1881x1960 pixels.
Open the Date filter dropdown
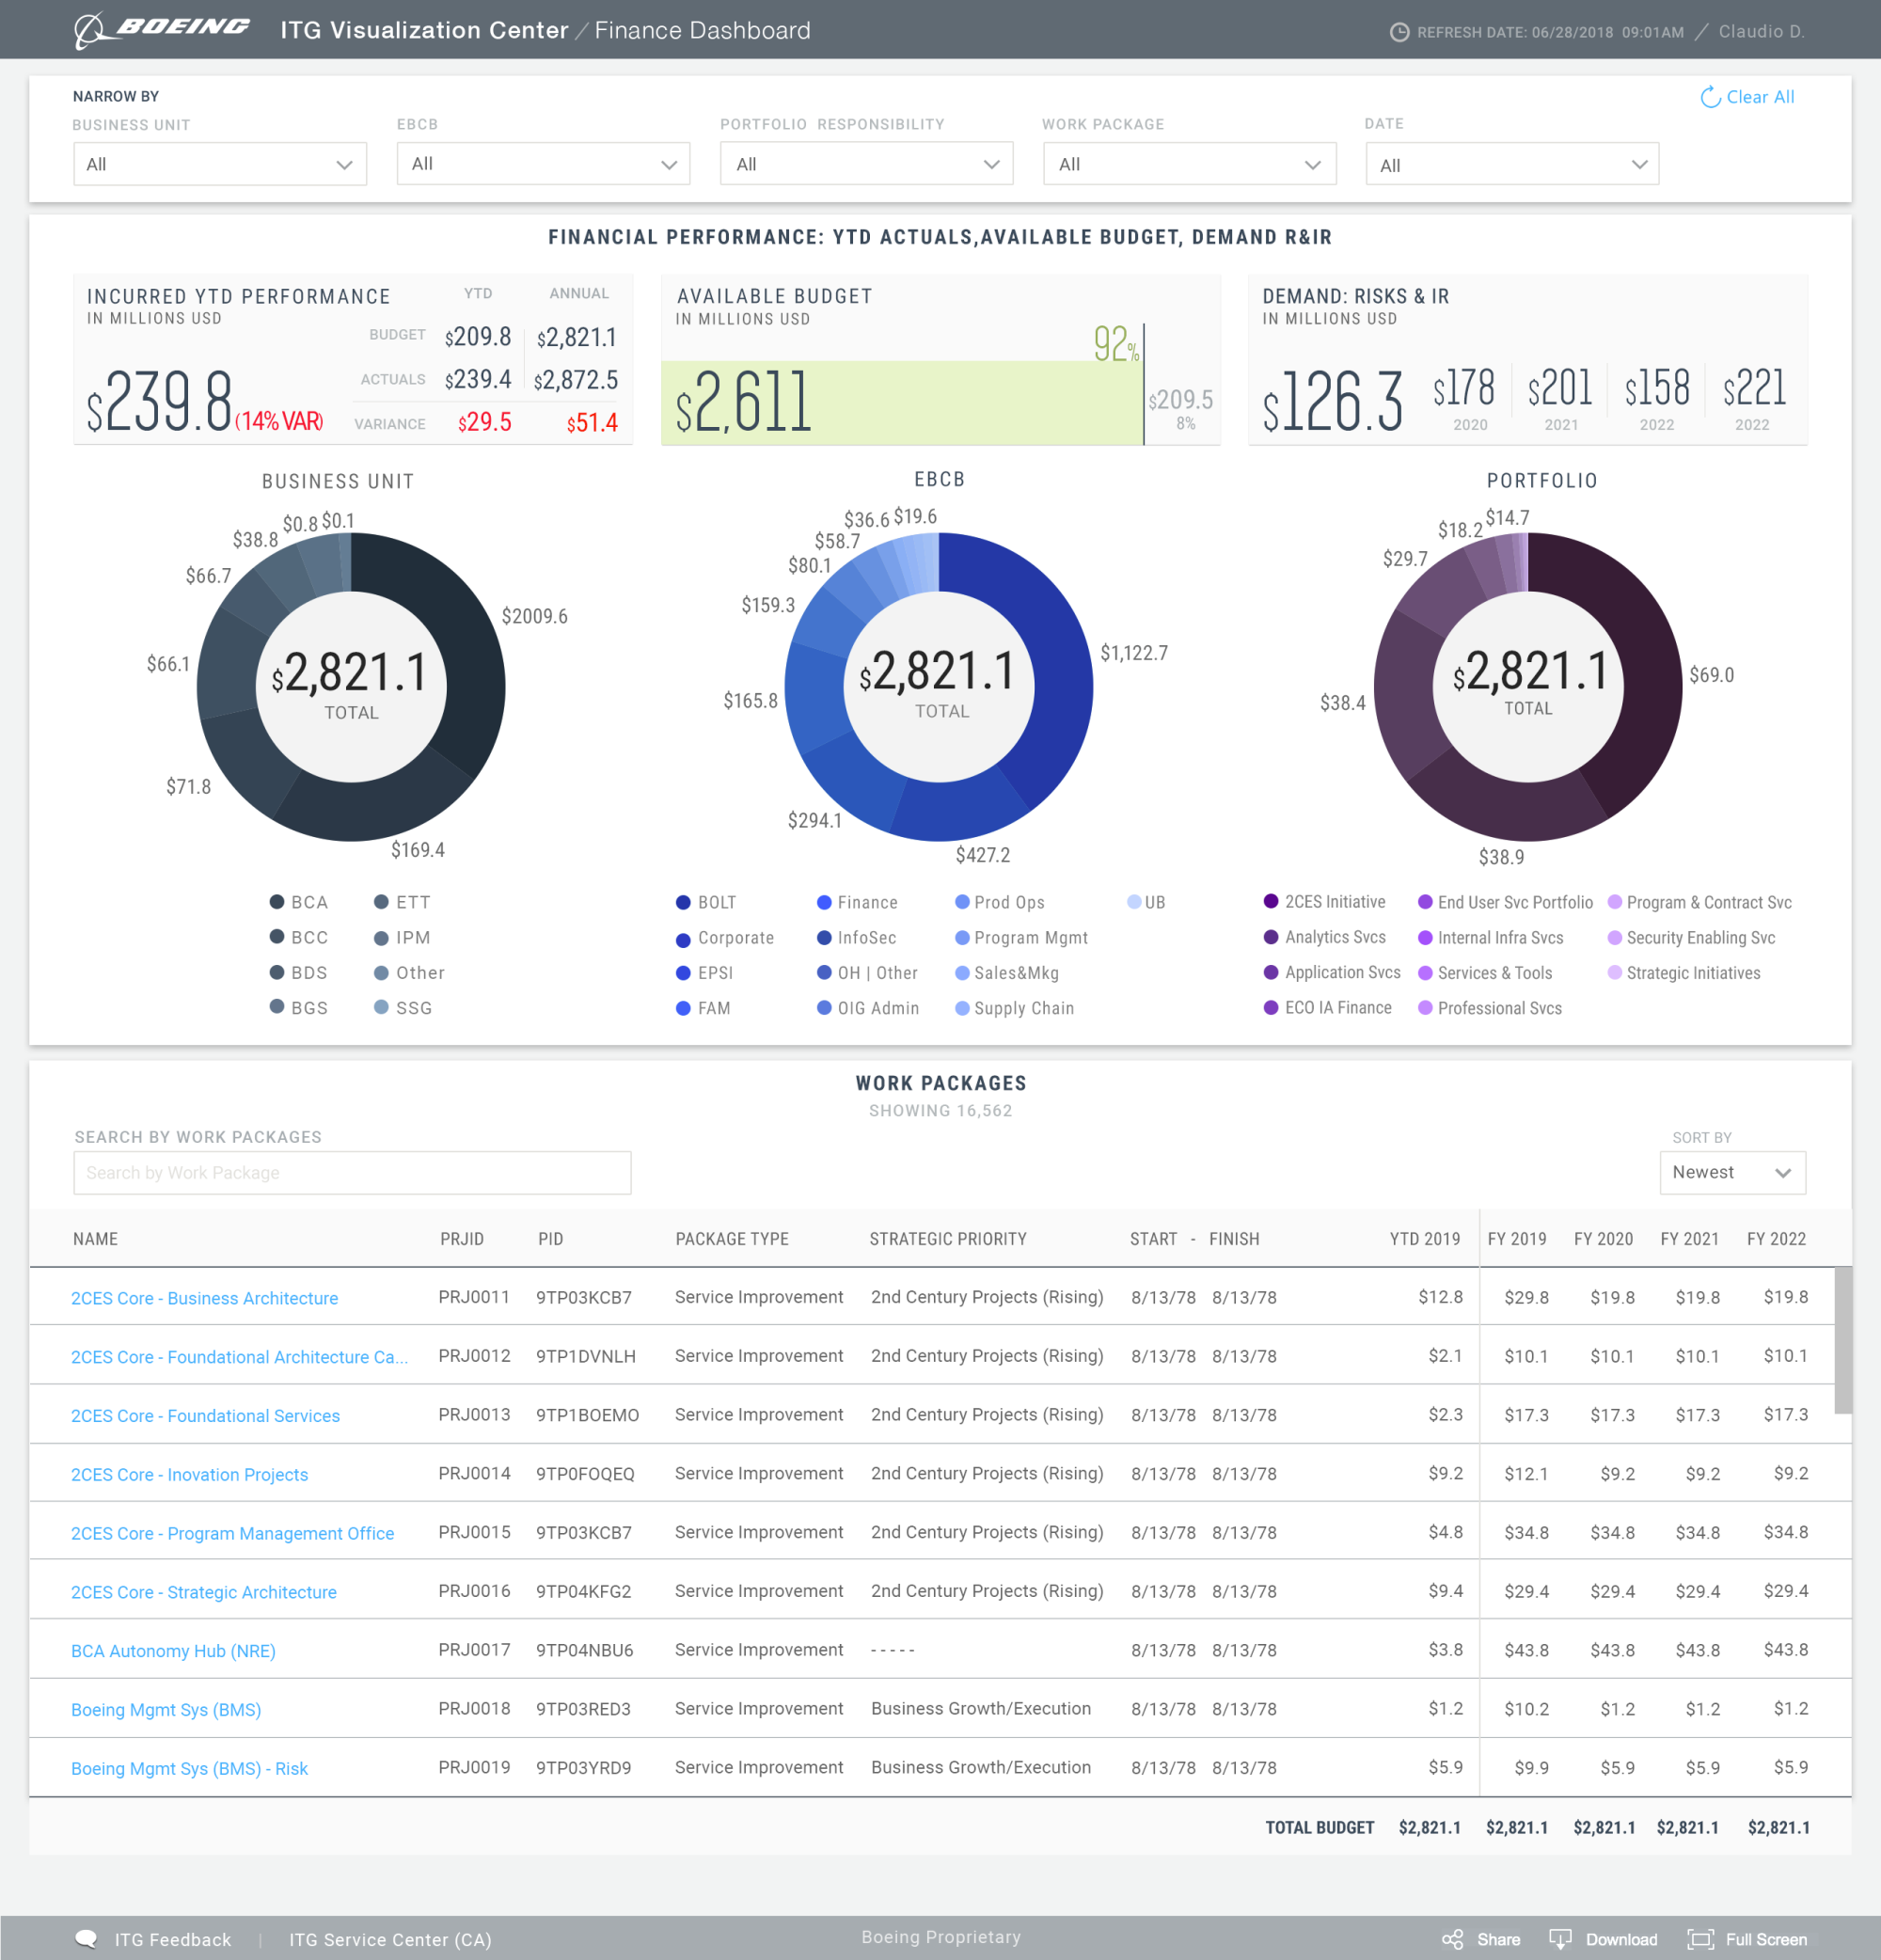[x=1512, y=164]
